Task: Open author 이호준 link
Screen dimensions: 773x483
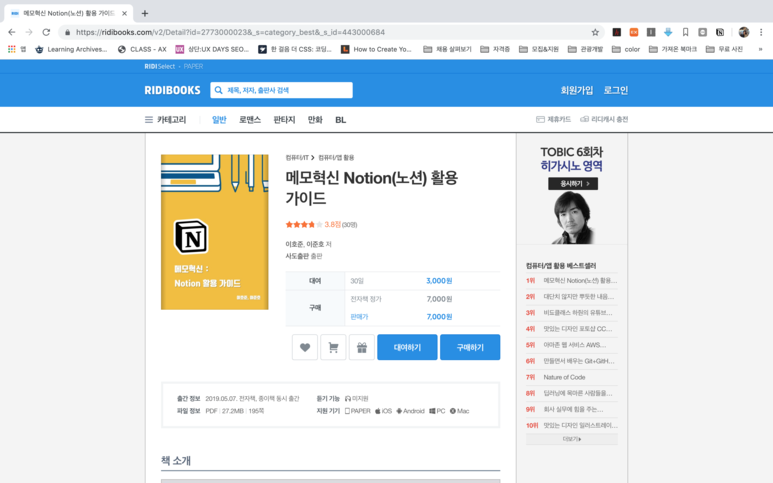Action: tap(295, 244)
